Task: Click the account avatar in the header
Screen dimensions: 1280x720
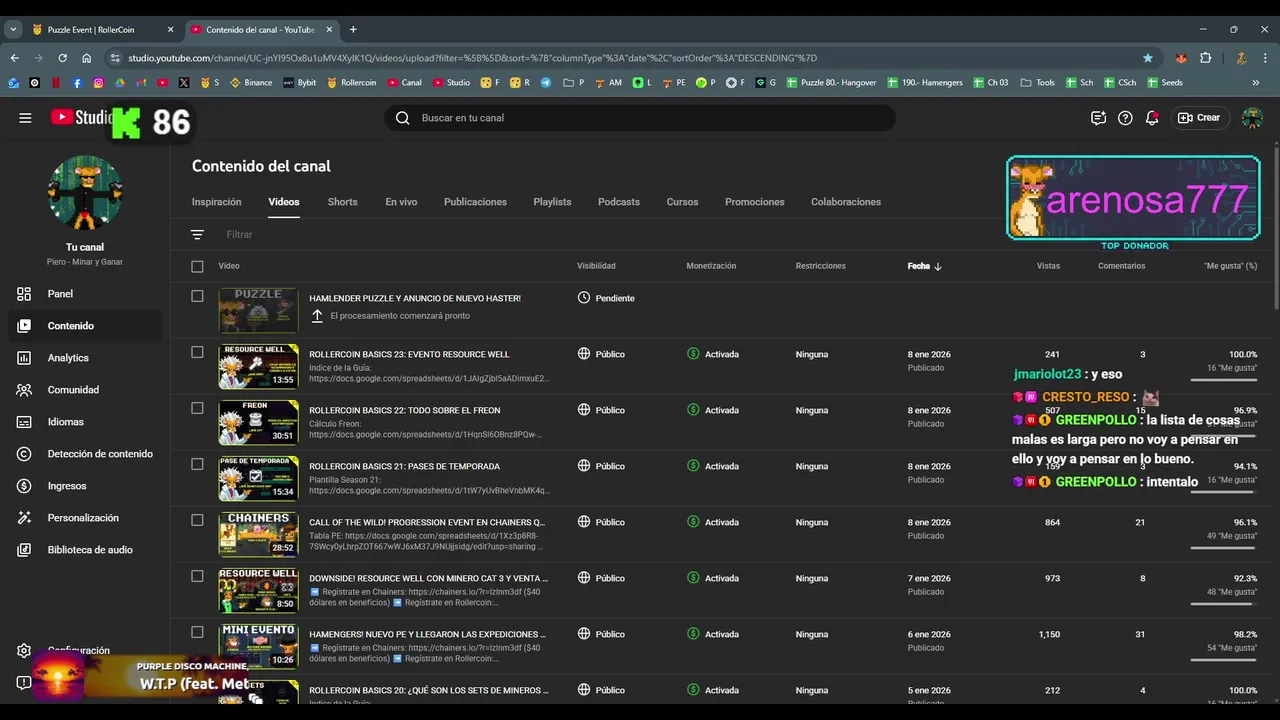Action: [1252, 118]
